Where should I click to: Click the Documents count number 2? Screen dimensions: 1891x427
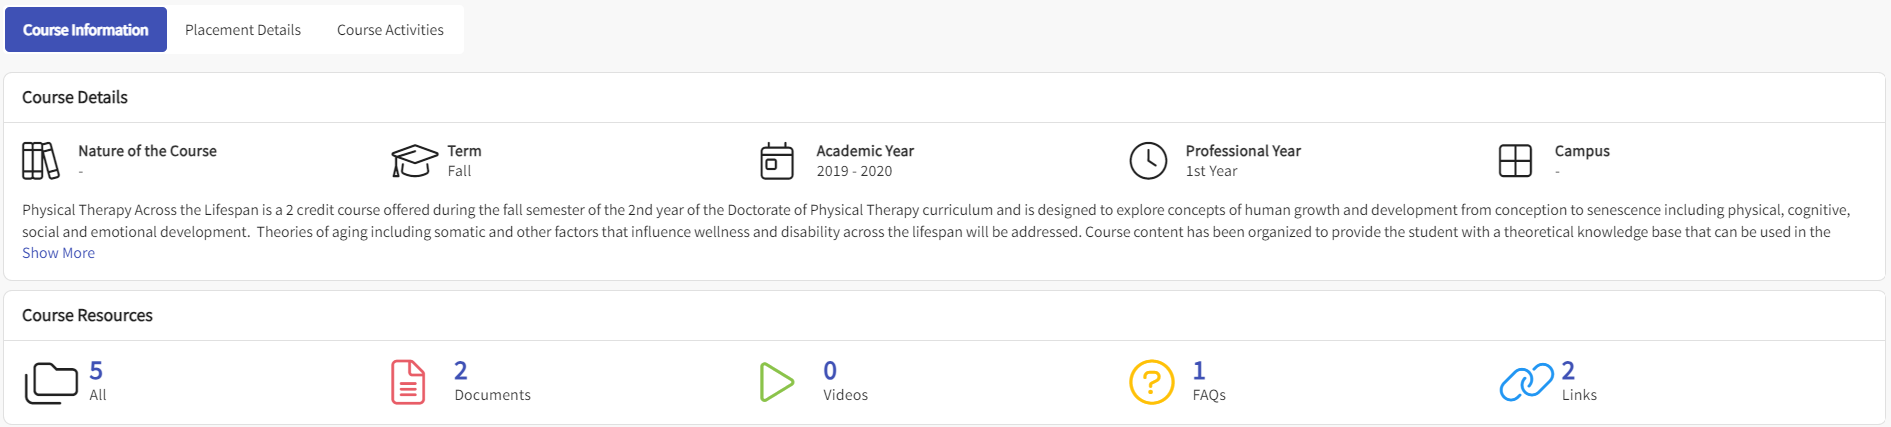tap(461, 371)
